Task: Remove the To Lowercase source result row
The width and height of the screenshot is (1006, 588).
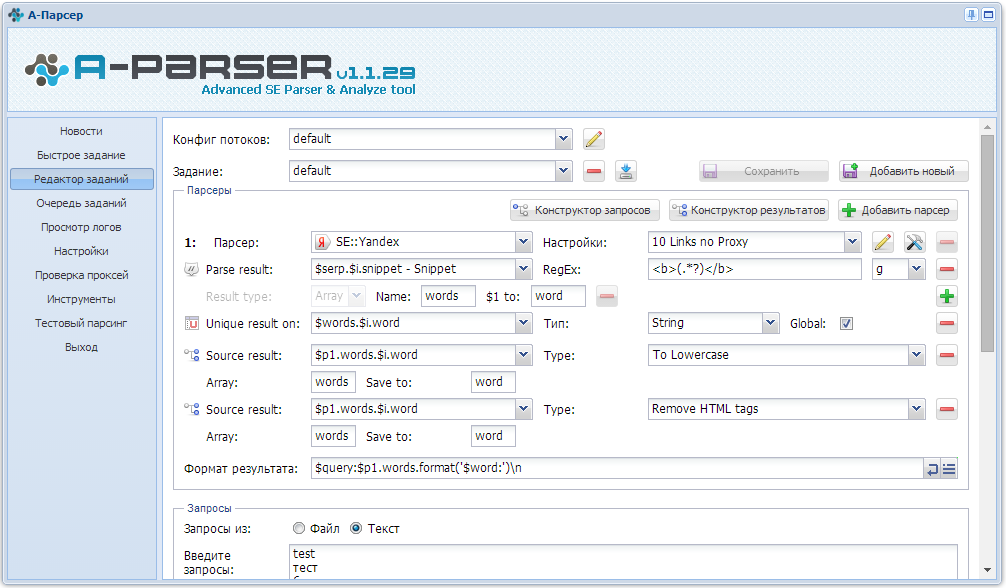Action: click(x=946, y=355)
